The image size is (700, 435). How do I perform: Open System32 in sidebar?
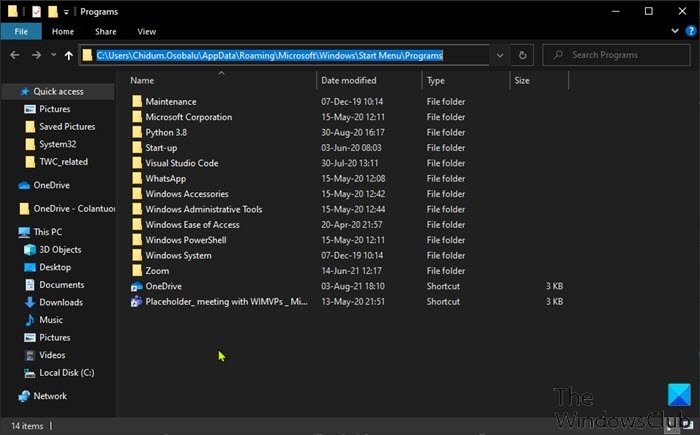(x=57, y=144)
